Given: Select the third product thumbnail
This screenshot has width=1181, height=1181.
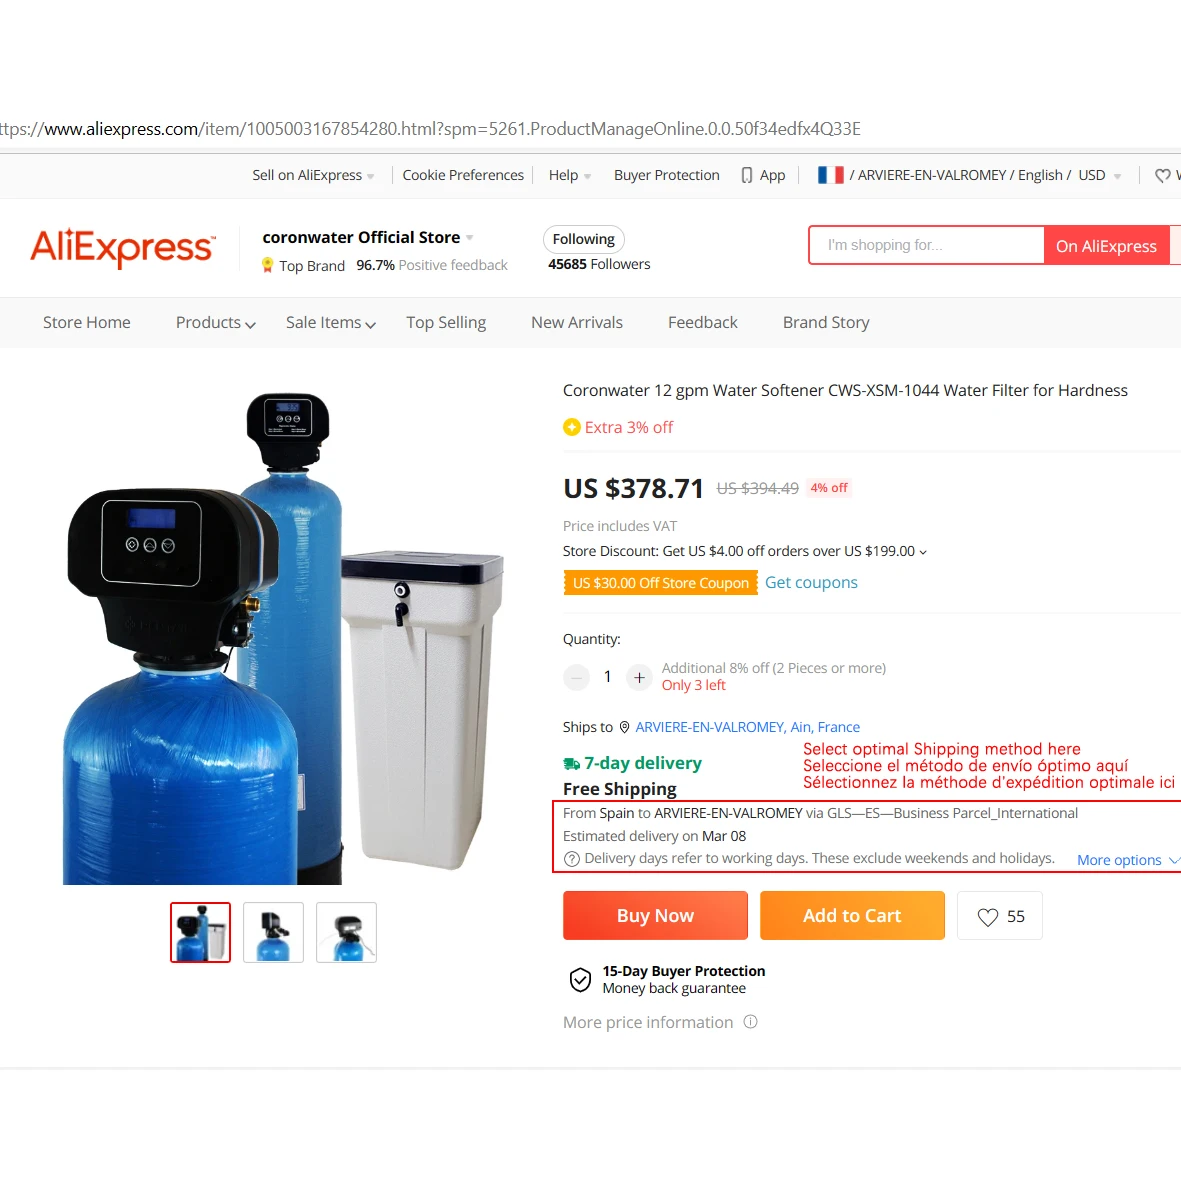Looking at the screenshot, I should pyautogui.click(x=346, y=932).
